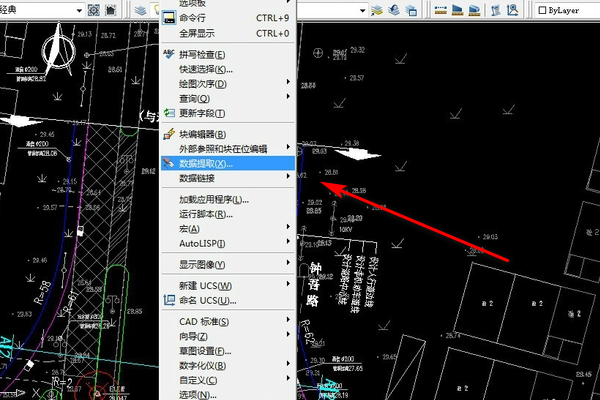Expand the 自定义(C) submenu
This screenshot has height=400, width=600.
227,380
